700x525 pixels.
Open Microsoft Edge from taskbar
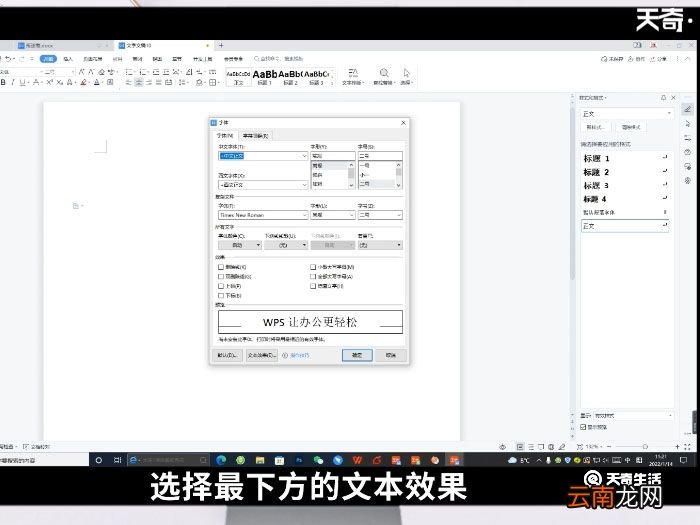click(221, 460)
